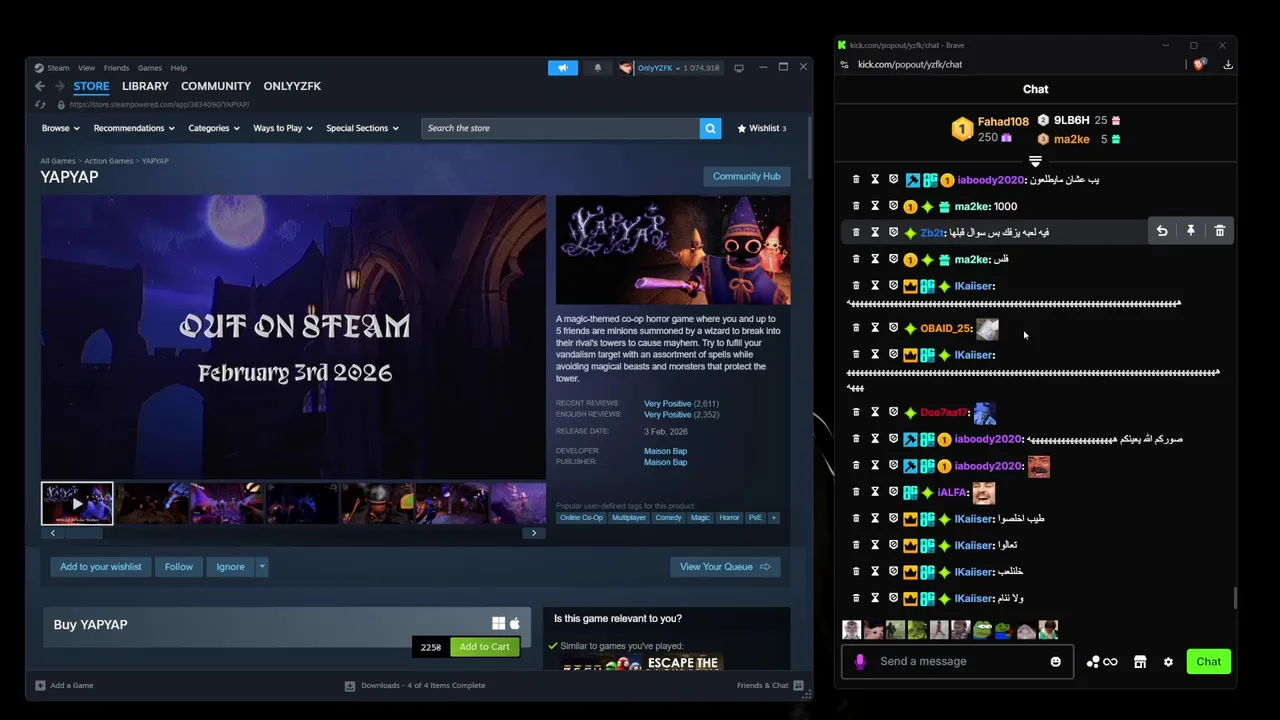This screenshot has width=1280, height=720.
Task: Open the iaboody2020 username in first message
Action: pyautogui.click(x=991, y=180)
